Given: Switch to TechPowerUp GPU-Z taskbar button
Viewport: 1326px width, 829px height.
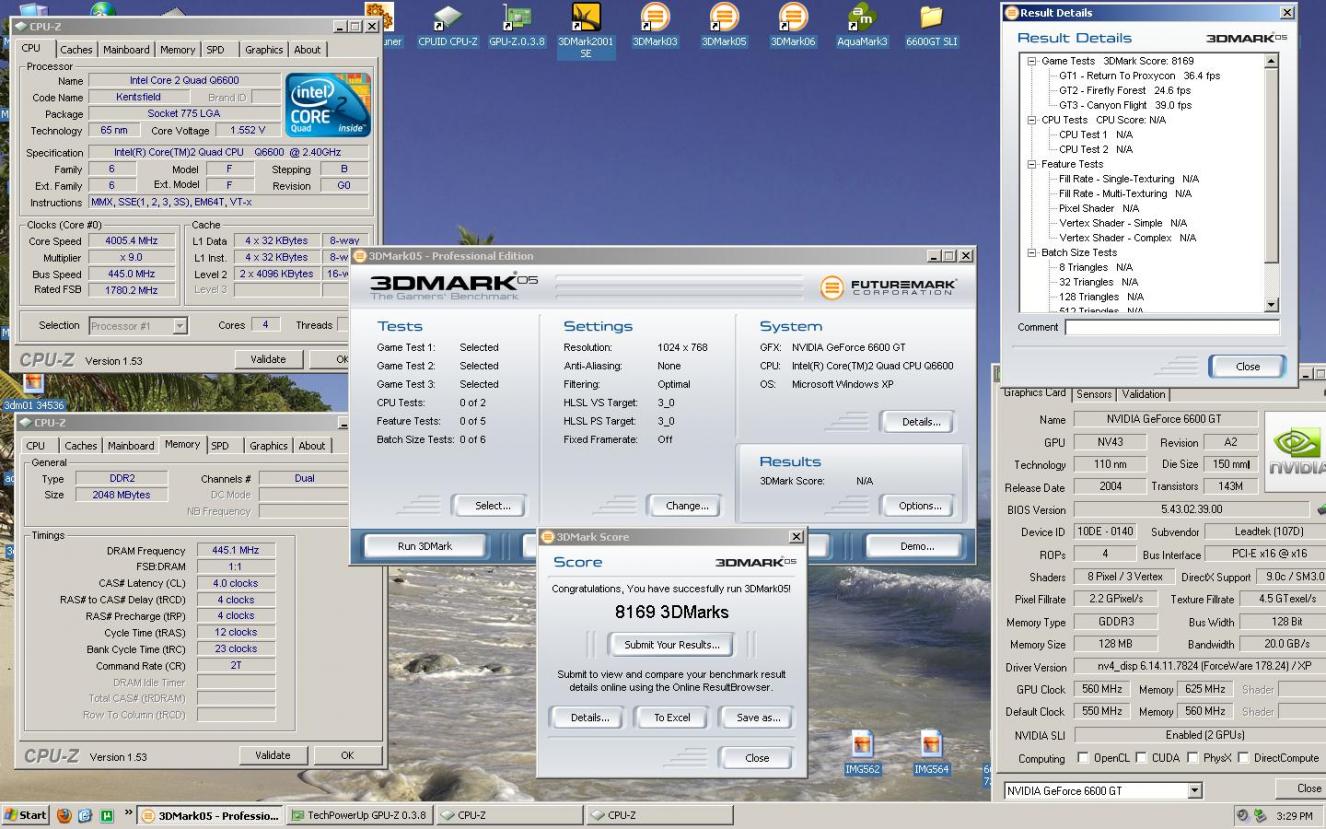Looking at the screenshot, I should [360, 816].
